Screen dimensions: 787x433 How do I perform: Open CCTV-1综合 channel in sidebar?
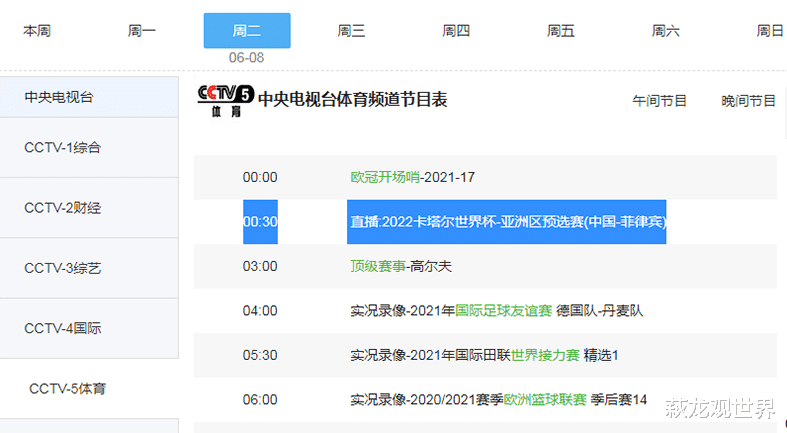tap(89, 148)
